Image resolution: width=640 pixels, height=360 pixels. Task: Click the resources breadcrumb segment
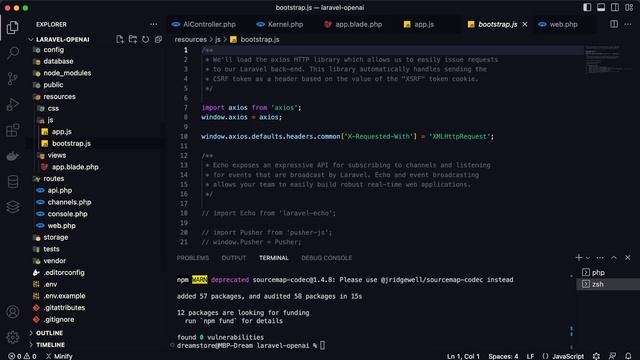coord(191,40)
